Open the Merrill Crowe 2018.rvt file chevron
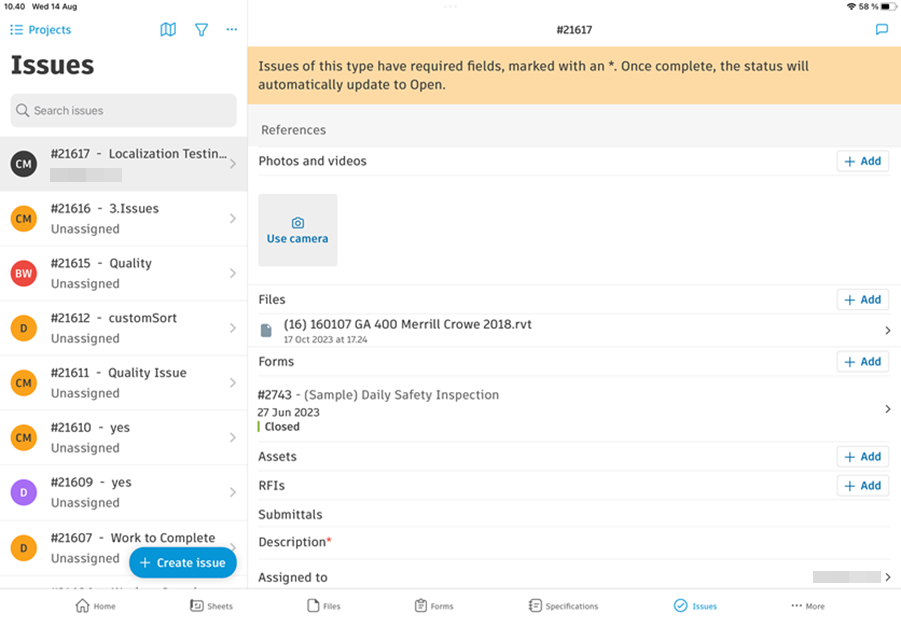The width and height of the screenshot is (901, 627). point(888,330)
